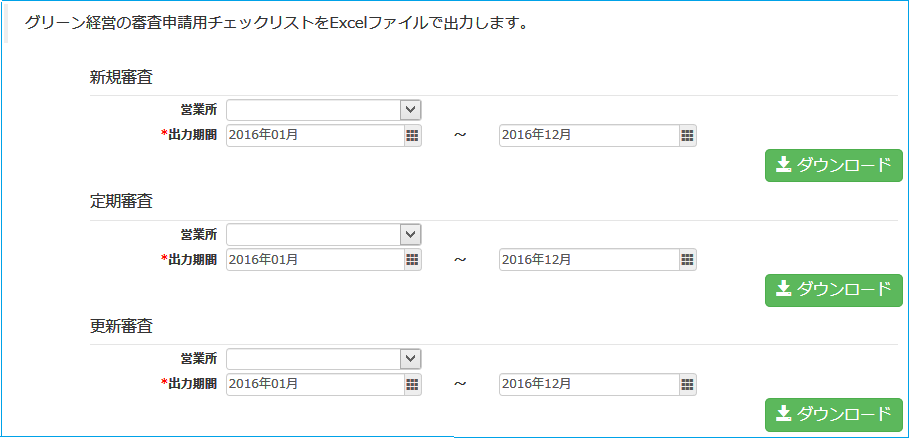The width and height of the screenshot is (909, 438).
Task: Open calendar for 新規審査 start month
Action: coord(412,135)
